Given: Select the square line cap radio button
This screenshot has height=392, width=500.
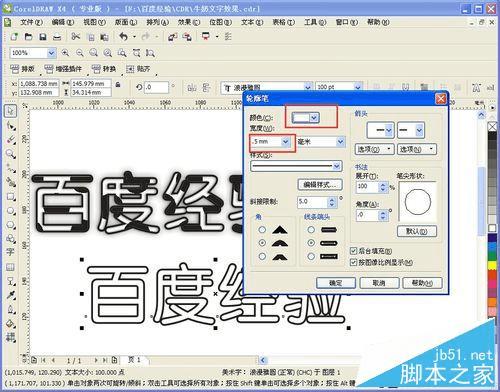Looking at the screenshot, I should (x=311, y=256).
